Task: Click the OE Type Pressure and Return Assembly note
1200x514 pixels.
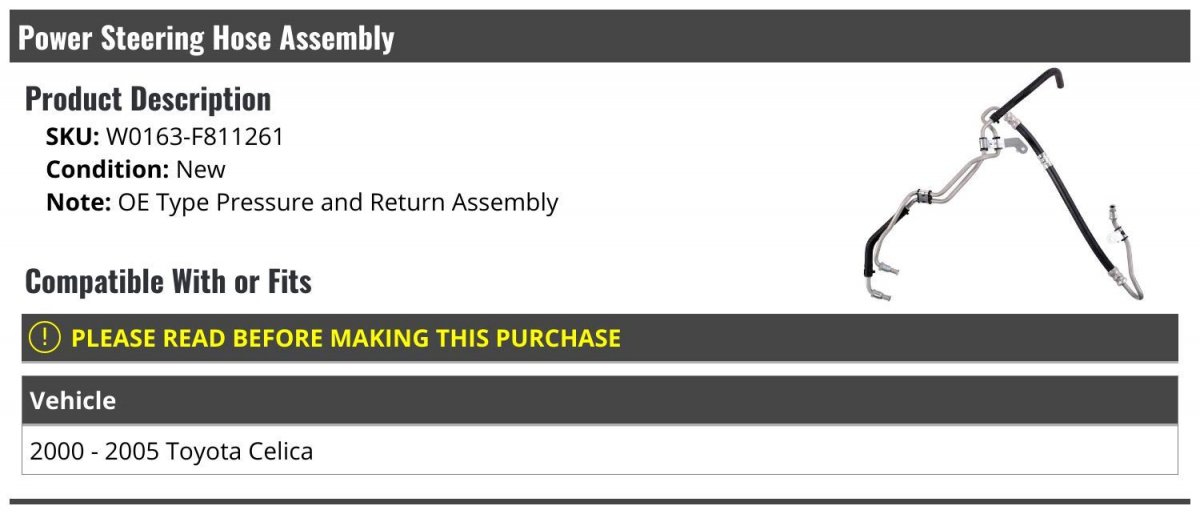Action: click(338, 202)
